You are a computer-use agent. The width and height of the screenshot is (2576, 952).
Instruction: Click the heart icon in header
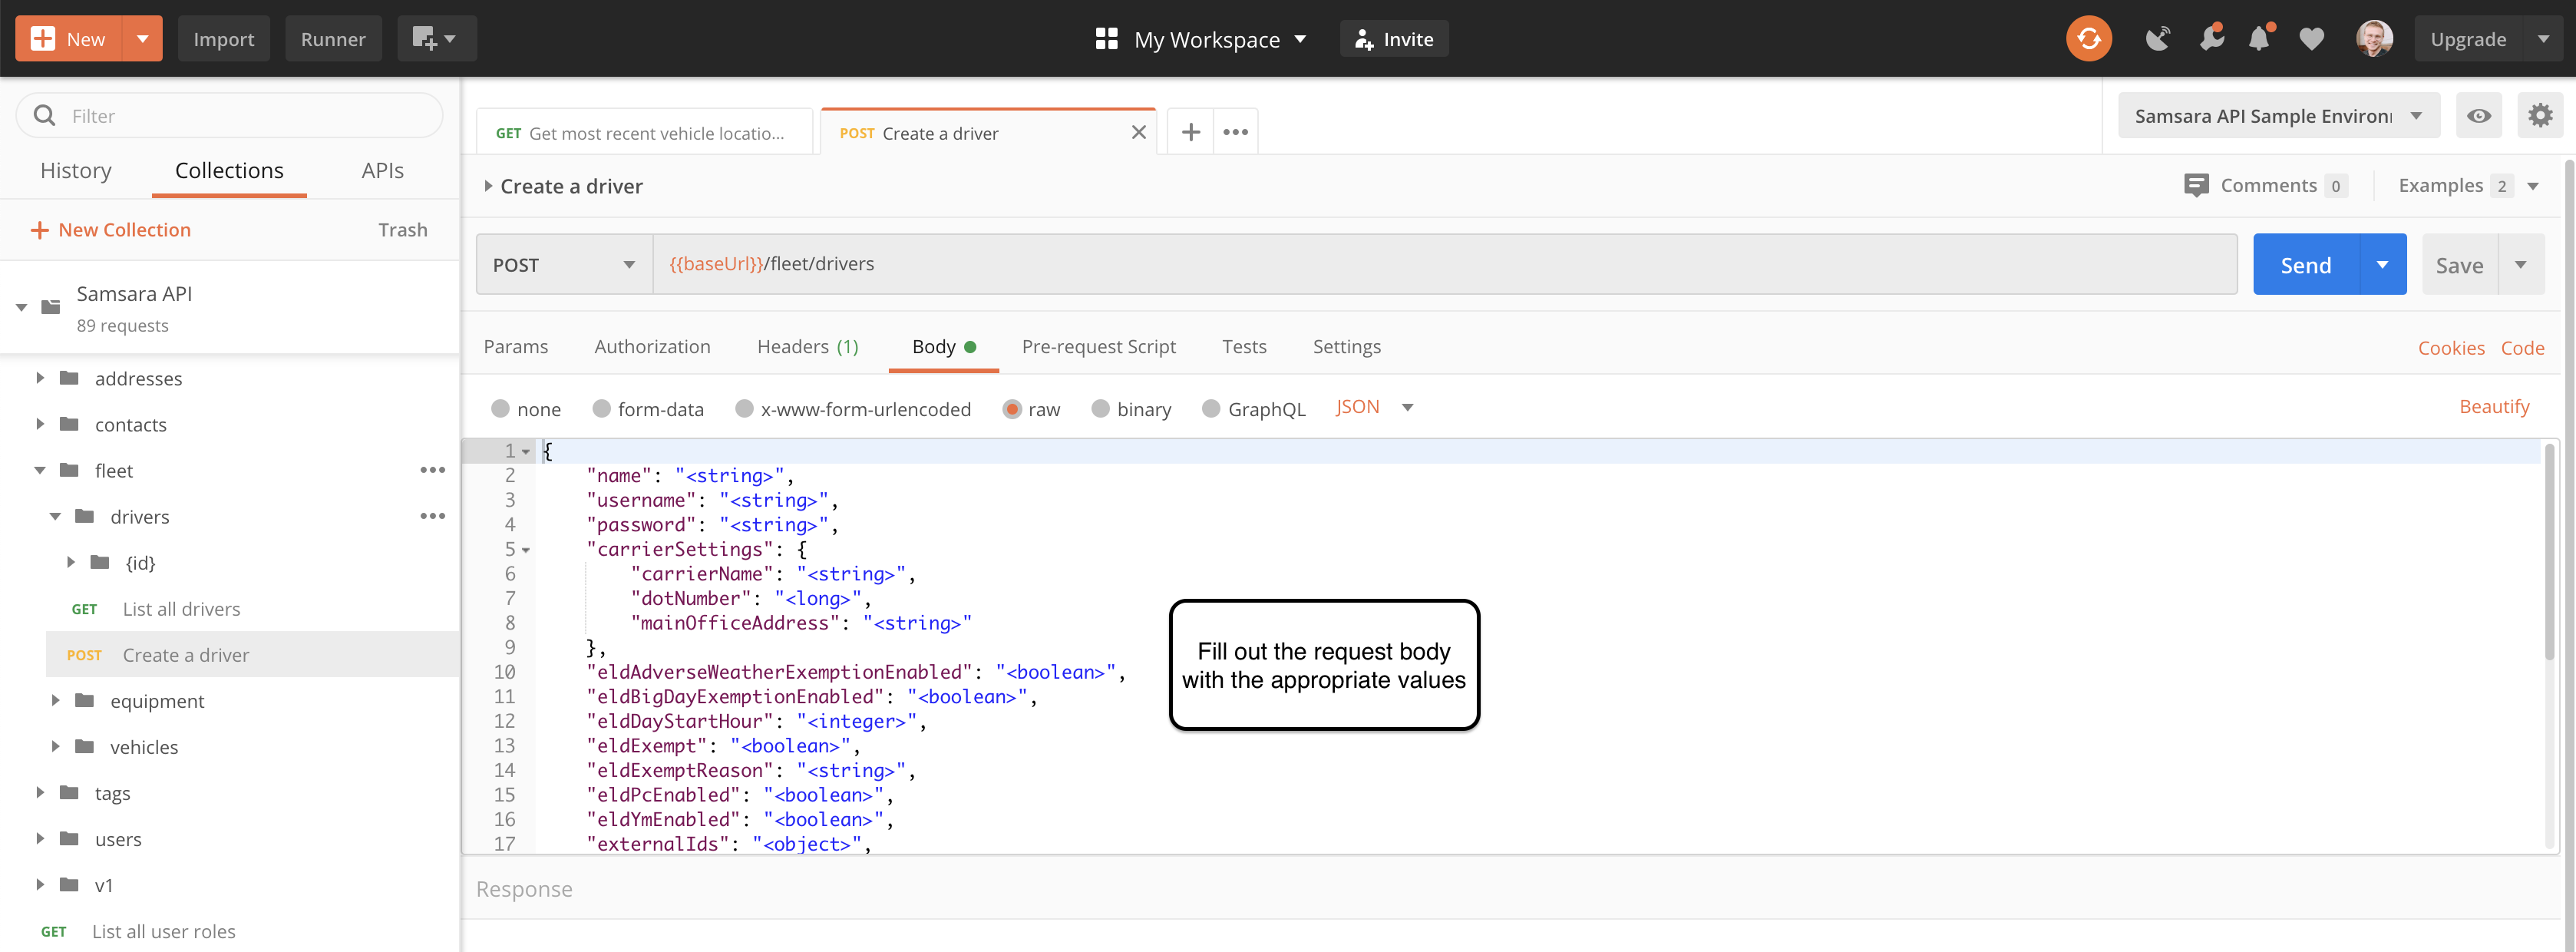tap(2311, 39)
